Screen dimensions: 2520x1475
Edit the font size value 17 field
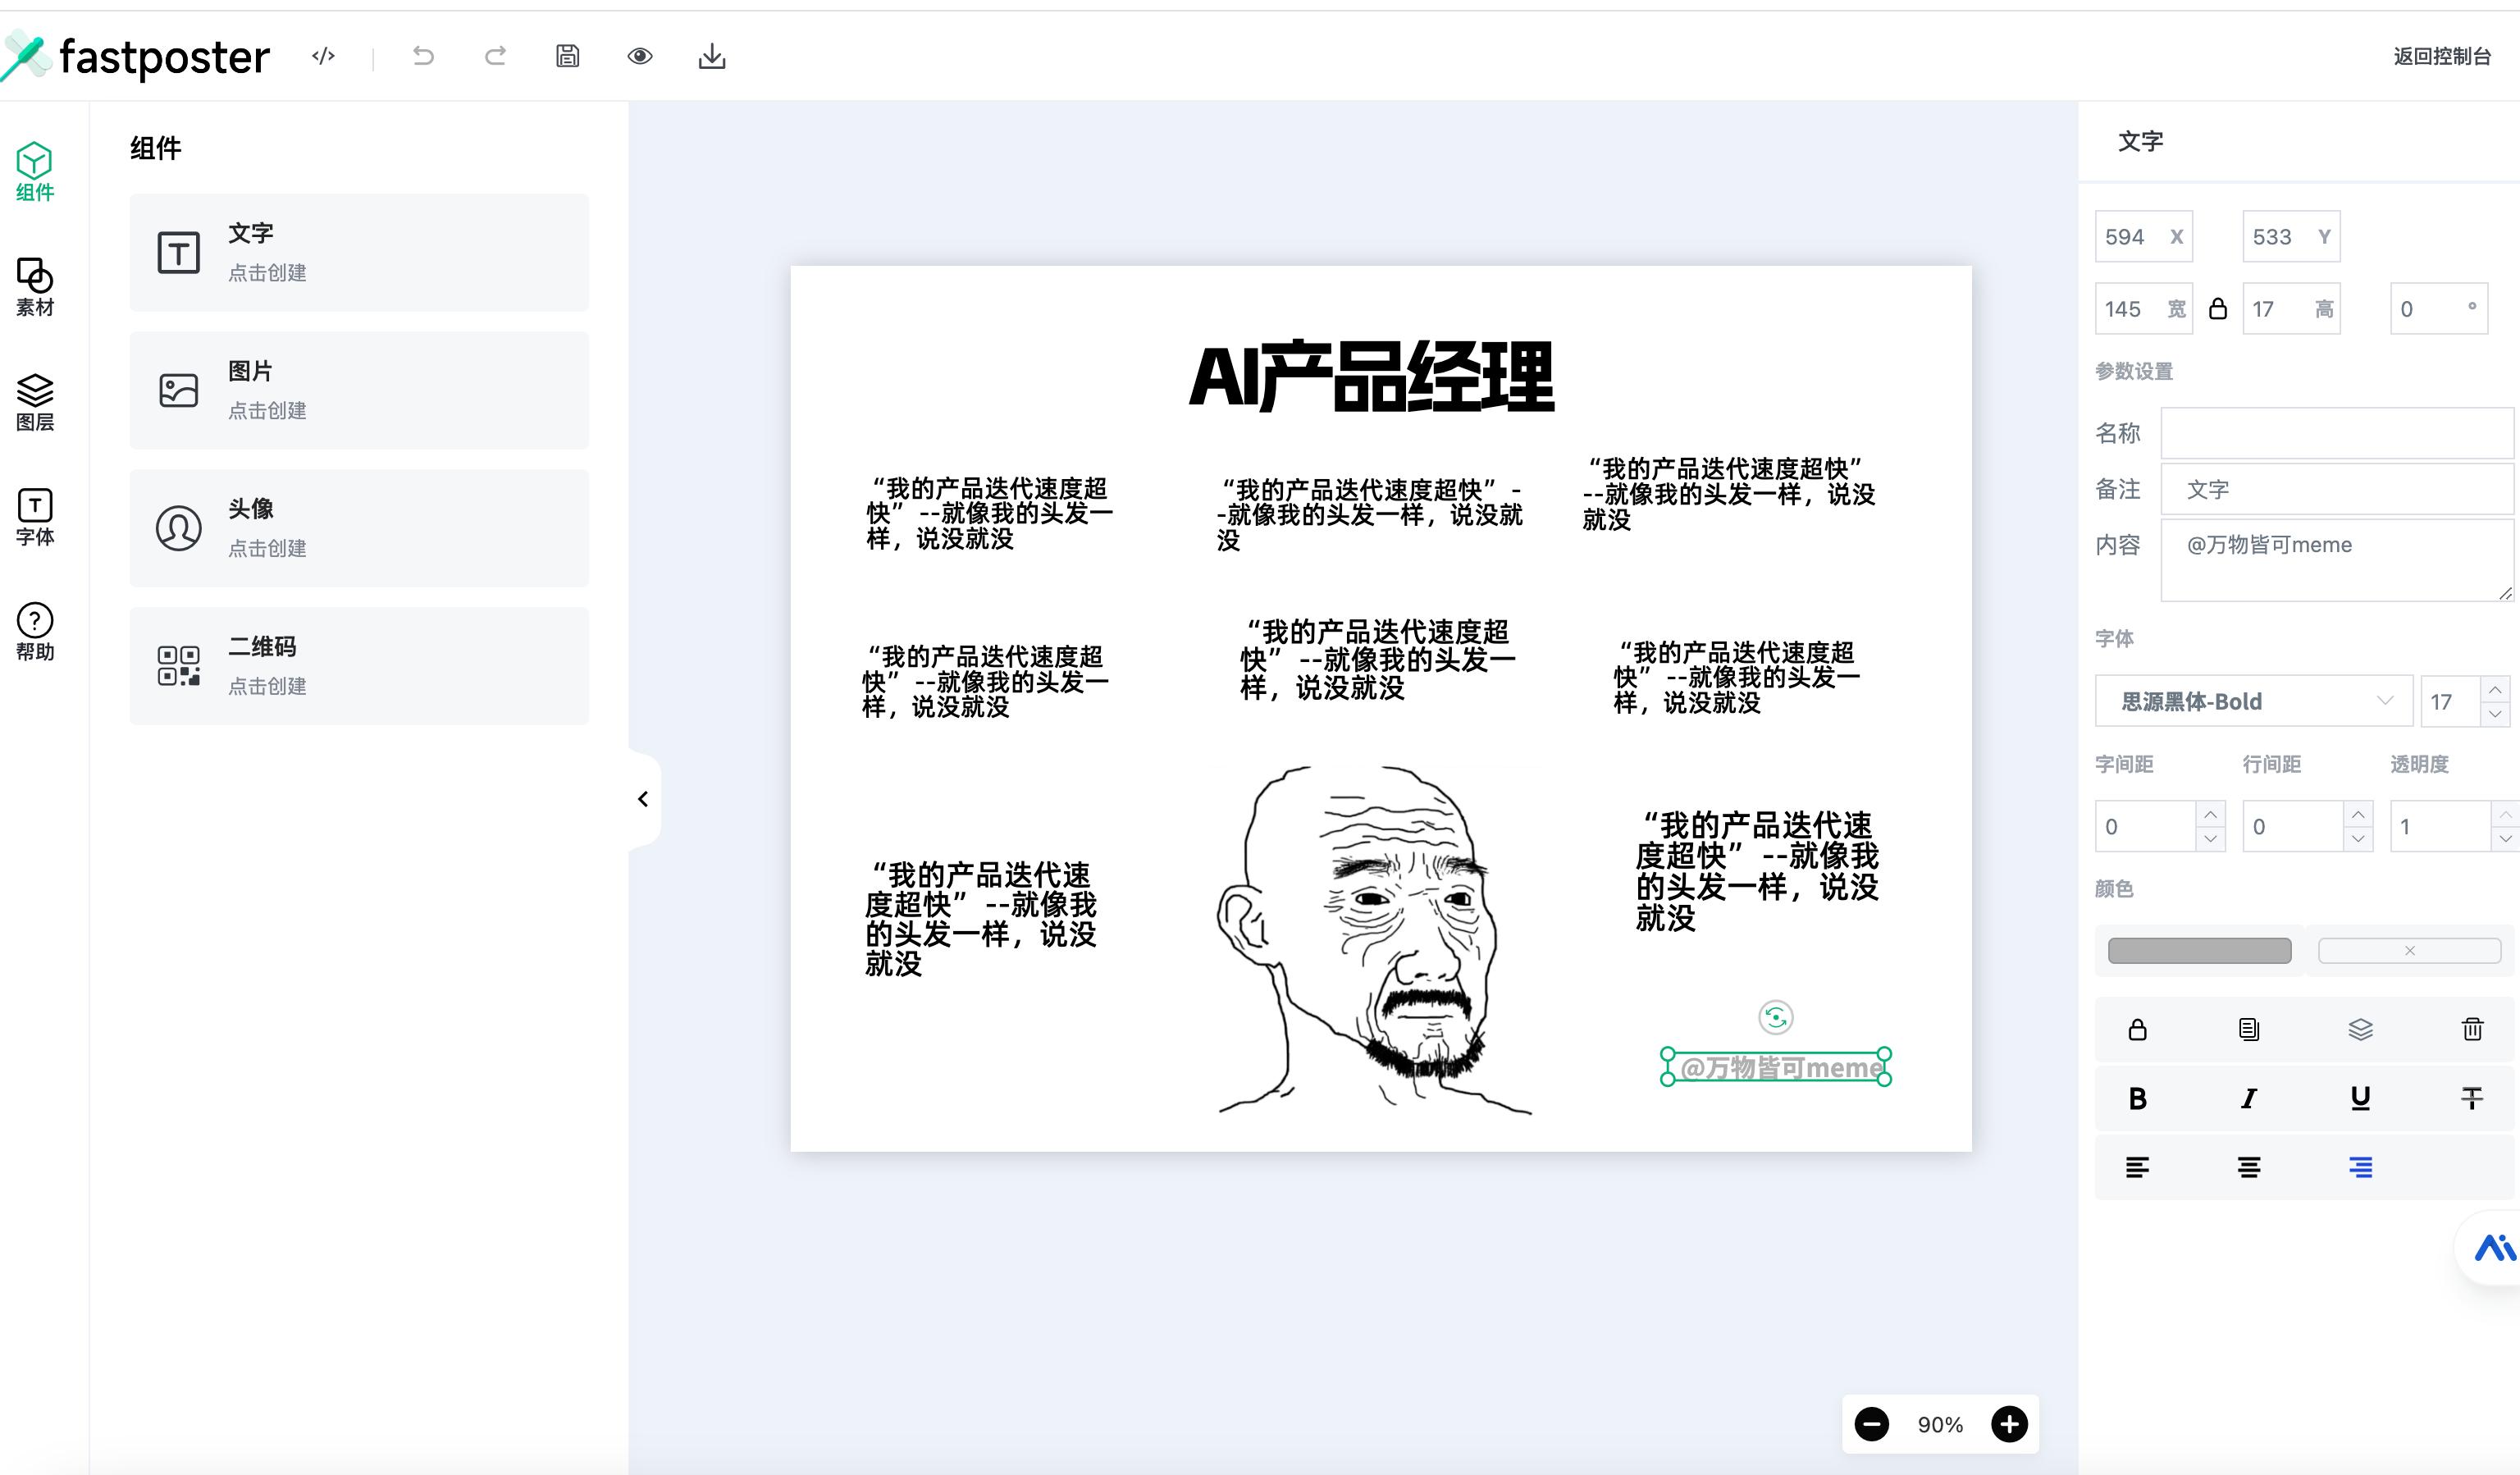click(2451, 701)
